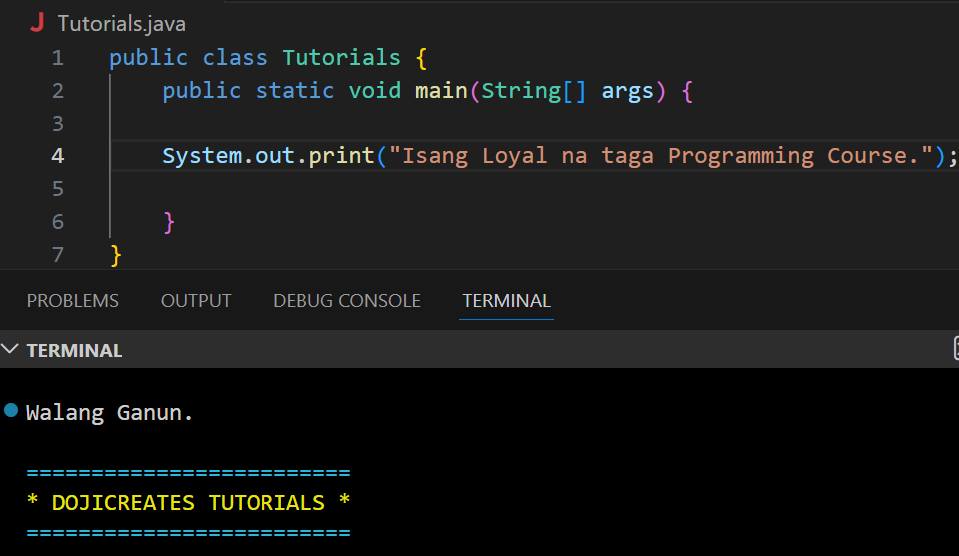Click the DOJICREATES TUTORIALS banner text
Screen dimensions: 959x556
[188, 502]
